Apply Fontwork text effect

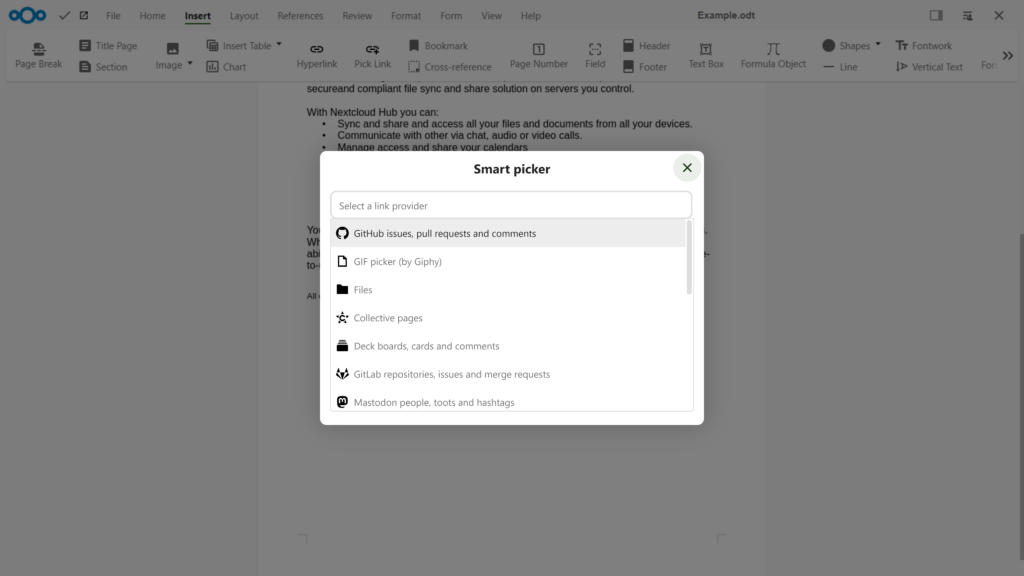(x=923, y=45)
